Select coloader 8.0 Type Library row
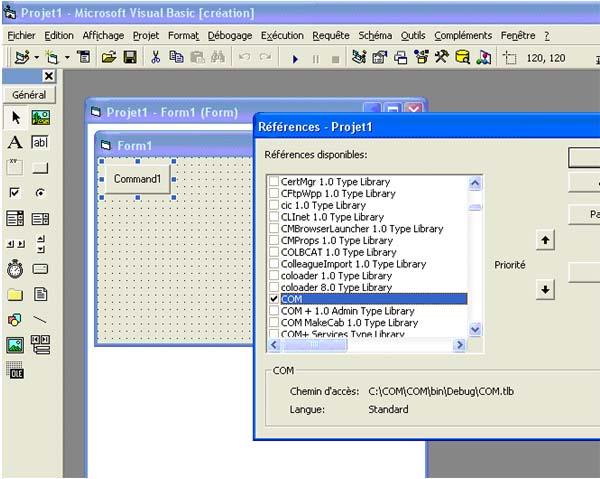The width and height of the screenshot is (600, 479). tap(336, 287)
